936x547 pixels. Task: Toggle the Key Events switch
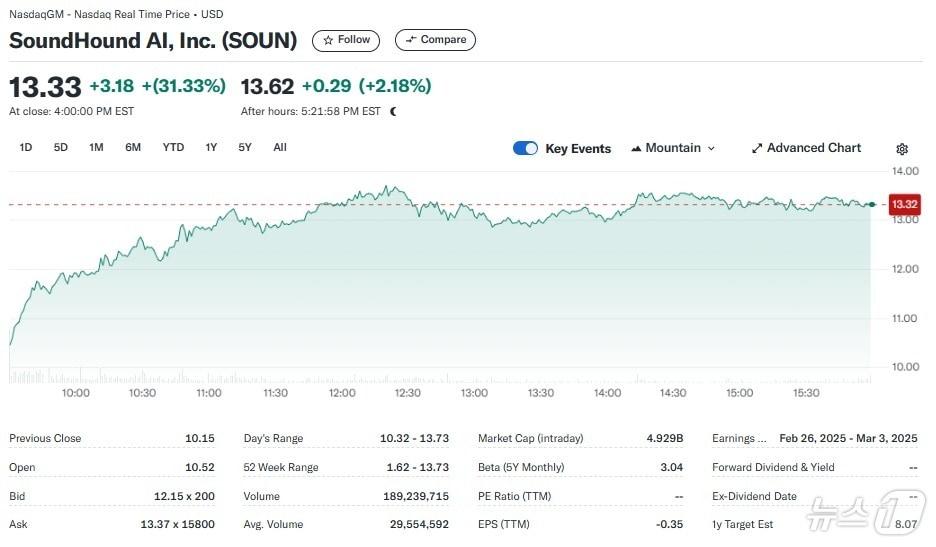(525, 148)
